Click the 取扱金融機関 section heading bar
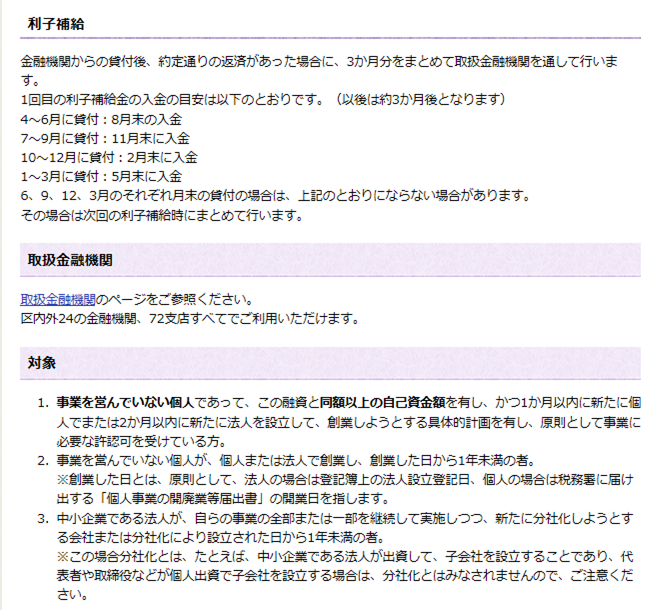Screen dimensions: 658x610 (330, 260)
